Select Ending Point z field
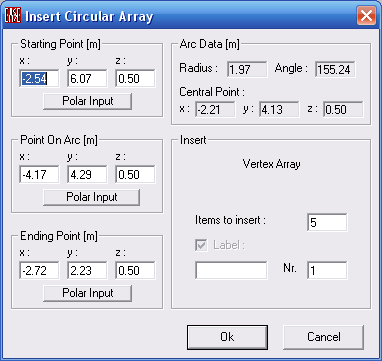This screenshot has width=382, height=361. coord(135,270)
